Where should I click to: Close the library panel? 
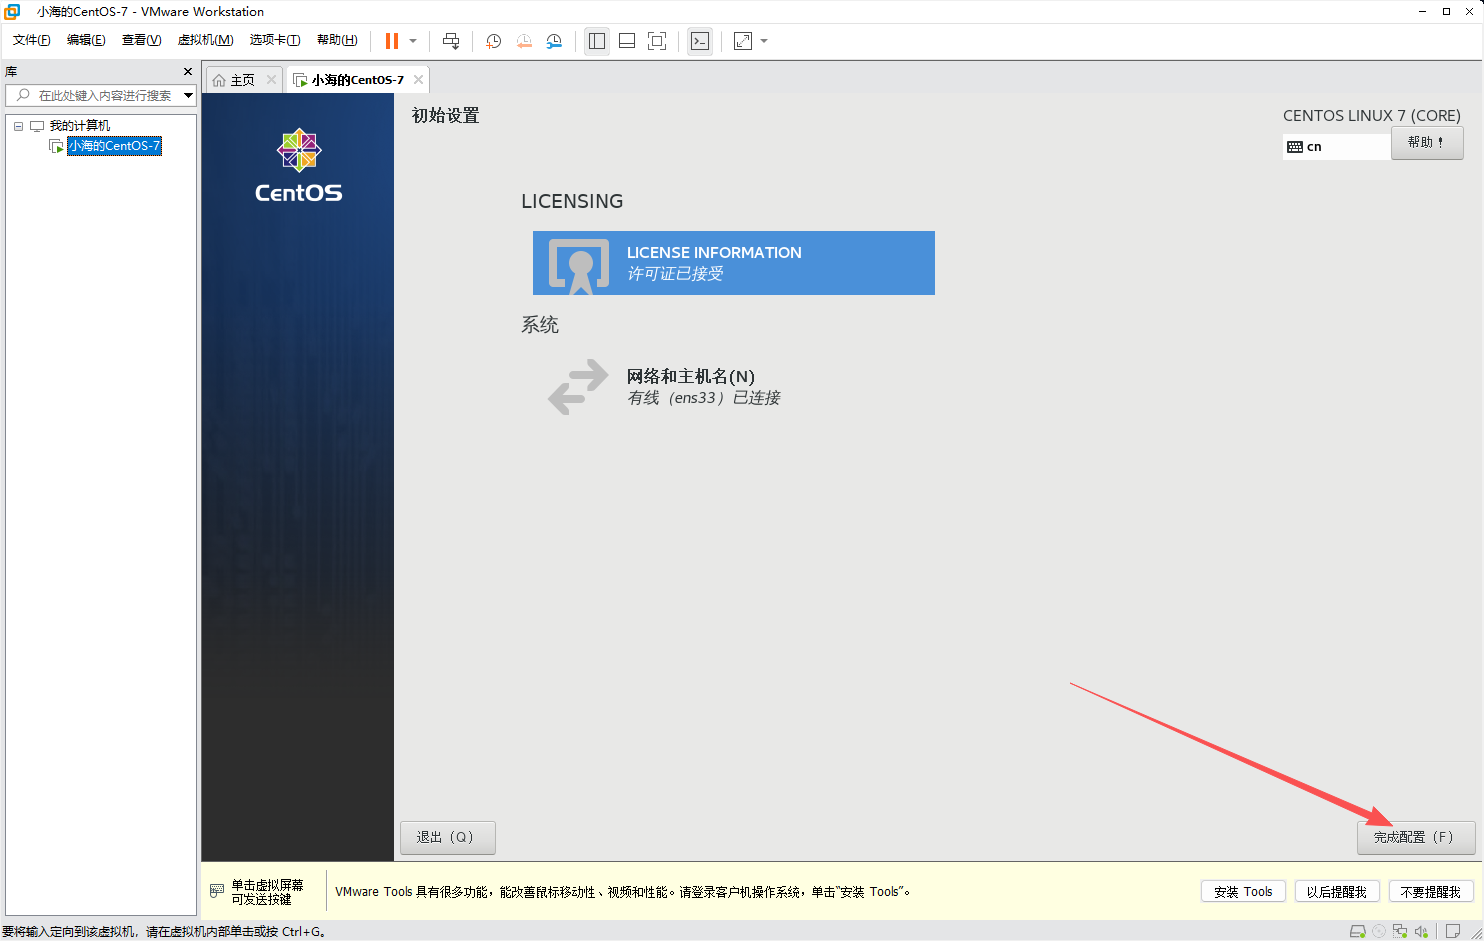click(x=188, y=72)
